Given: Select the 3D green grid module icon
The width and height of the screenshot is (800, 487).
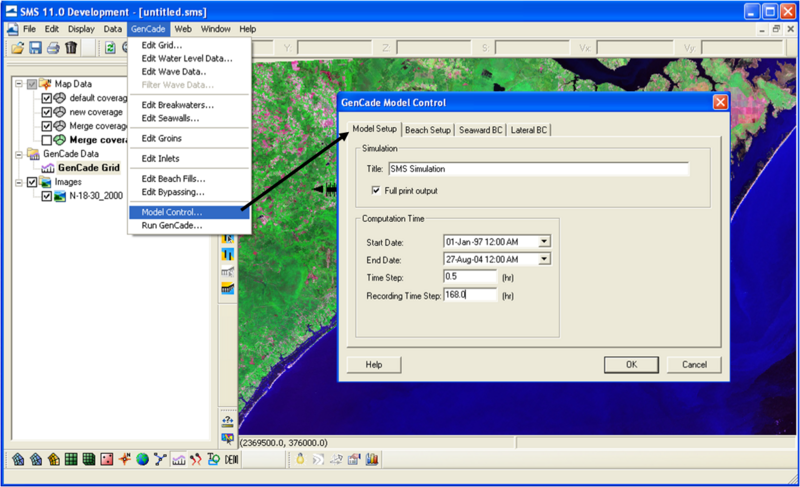Looking at the screenshot, I should (x=89, y=459).
